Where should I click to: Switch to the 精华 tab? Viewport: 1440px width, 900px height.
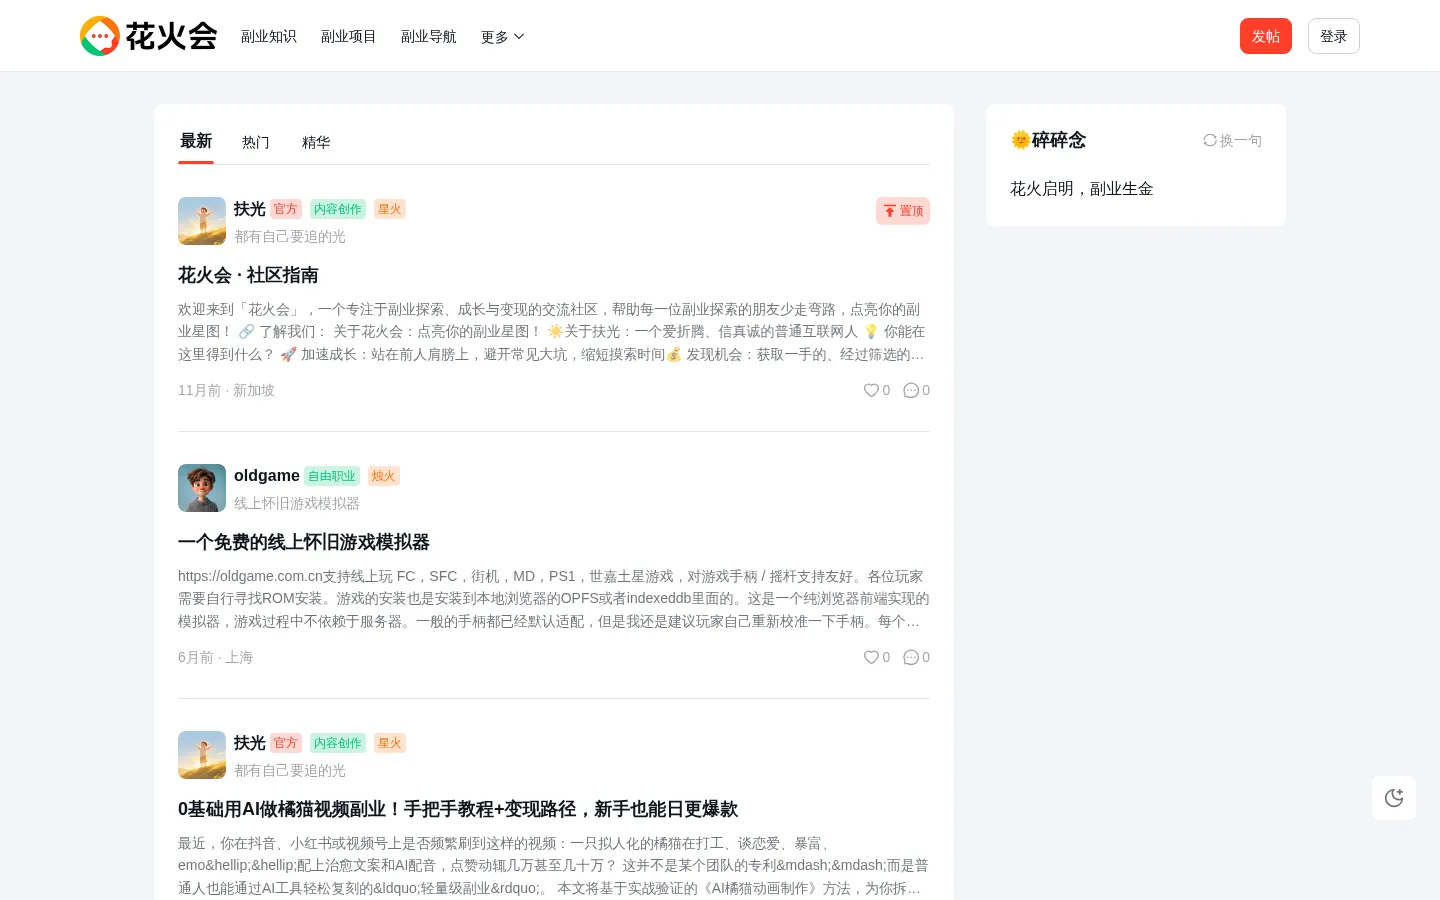(x=316, y=142)
